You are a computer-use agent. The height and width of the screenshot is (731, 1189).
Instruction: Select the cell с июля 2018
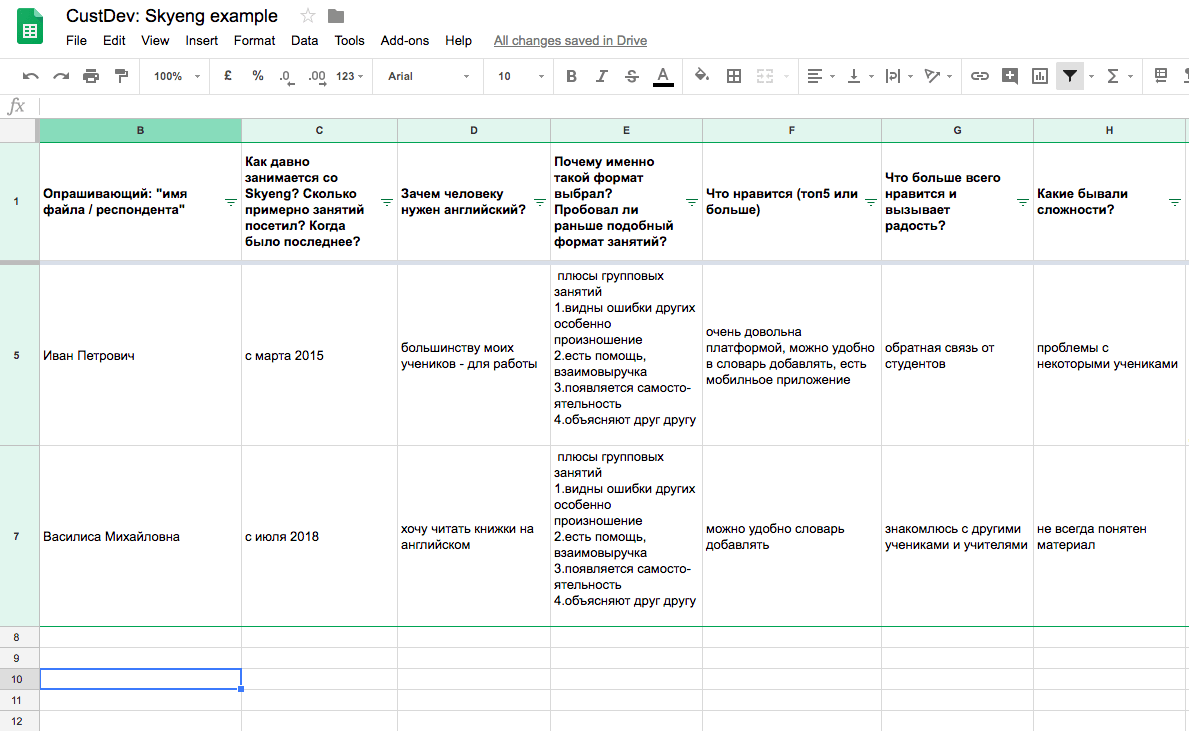click(x=319, y=536)
